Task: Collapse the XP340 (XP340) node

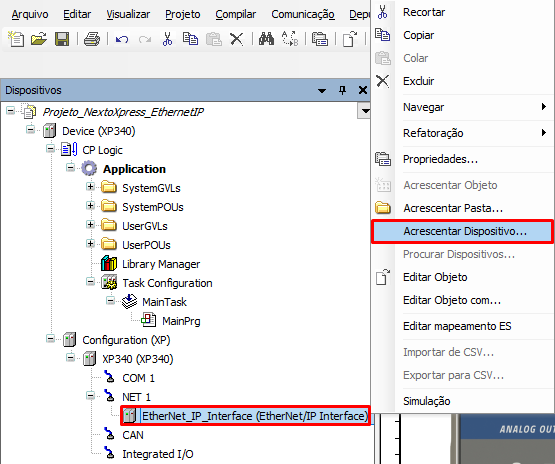Action: pos(71,358)
